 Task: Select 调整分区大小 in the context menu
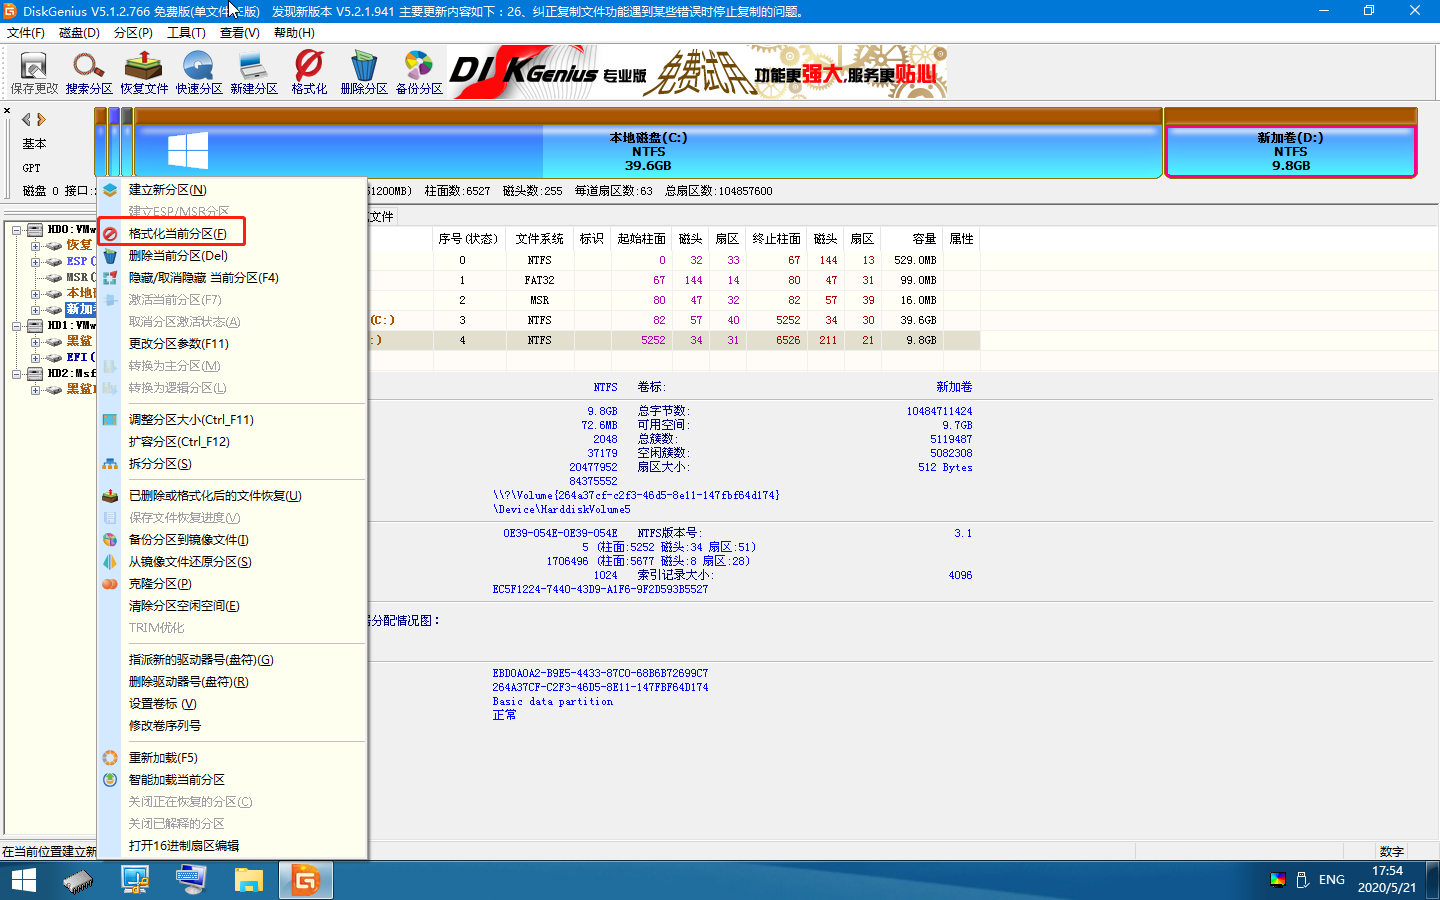[x=191, y=420]
